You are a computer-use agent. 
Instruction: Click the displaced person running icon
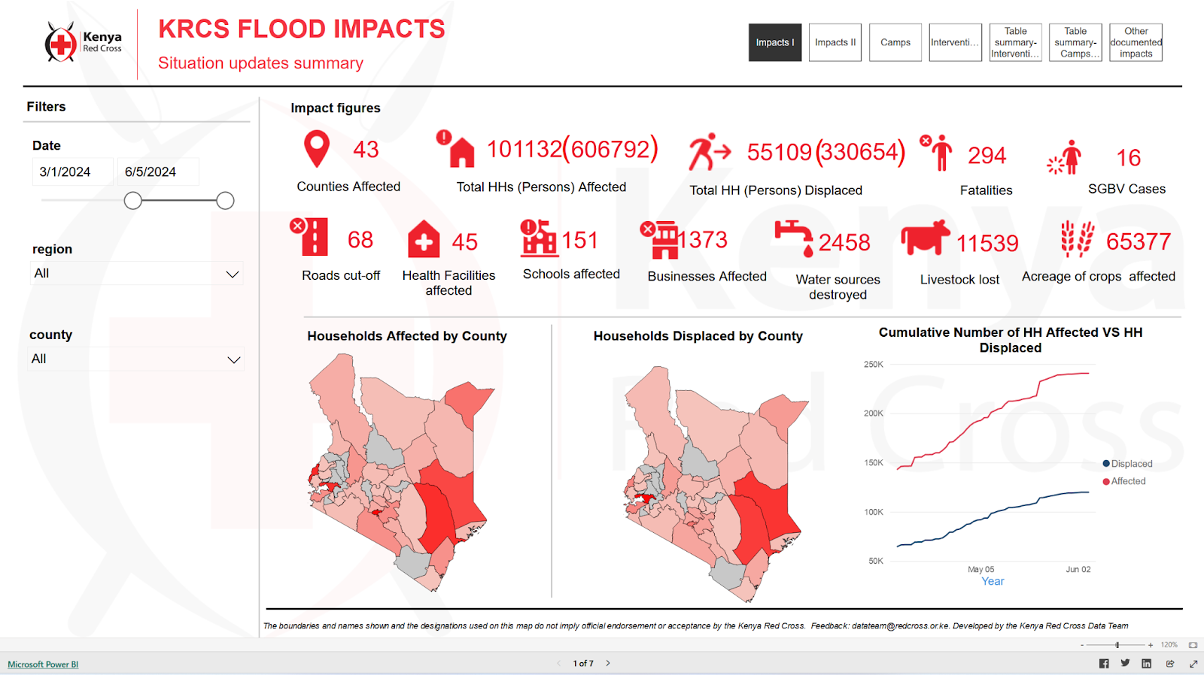click(x=706, y=149)
